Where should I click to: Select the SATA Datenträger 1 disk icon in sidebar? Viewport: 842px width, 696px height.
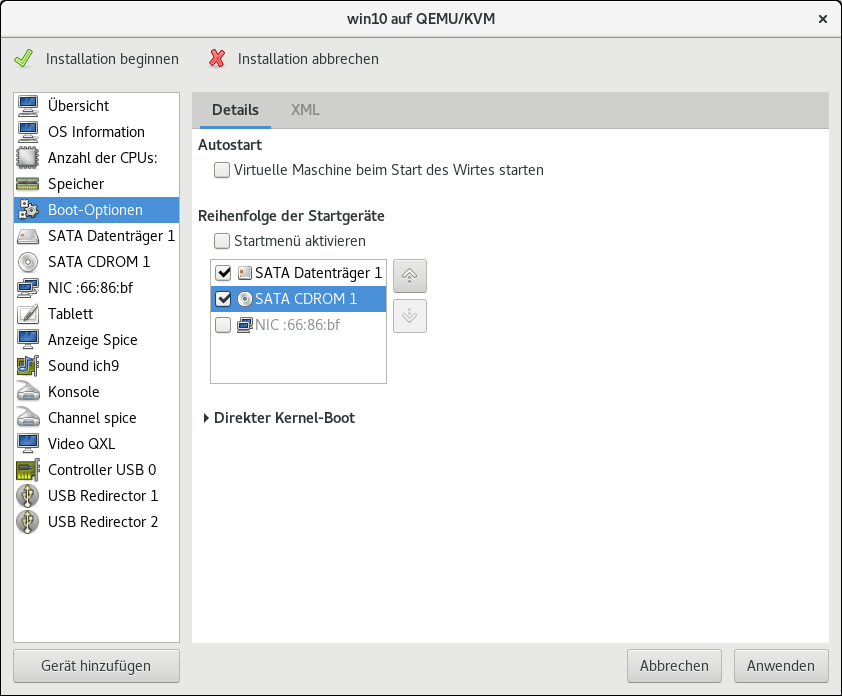28,236
